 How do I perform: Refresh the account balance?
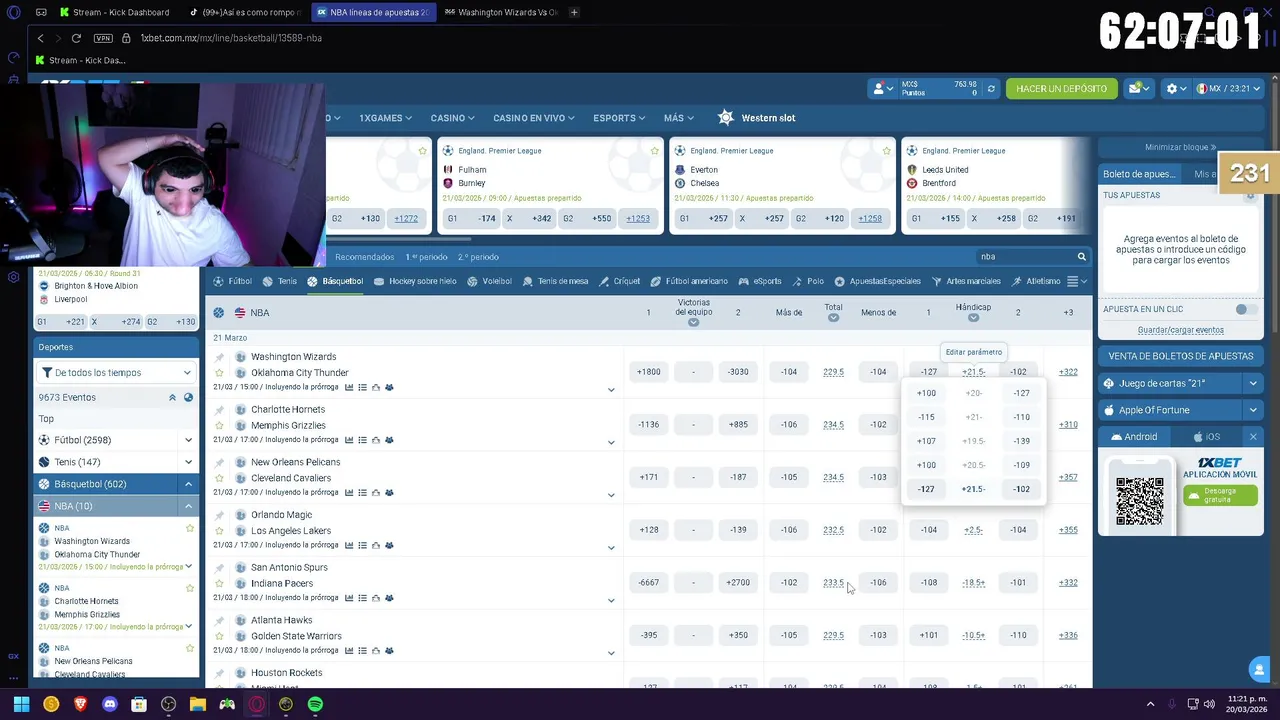coord(991,89)
